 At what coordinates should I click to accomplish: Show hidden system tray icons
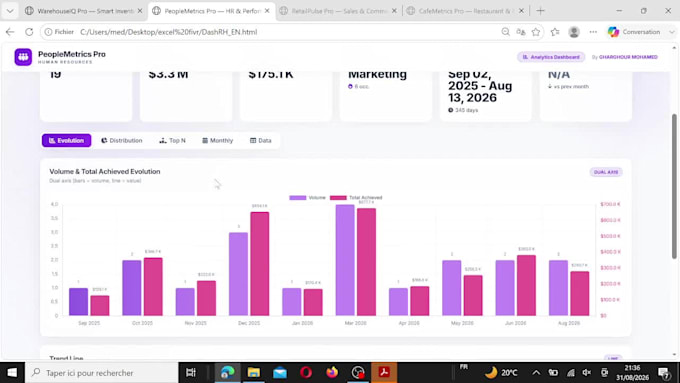coord(536,373)
